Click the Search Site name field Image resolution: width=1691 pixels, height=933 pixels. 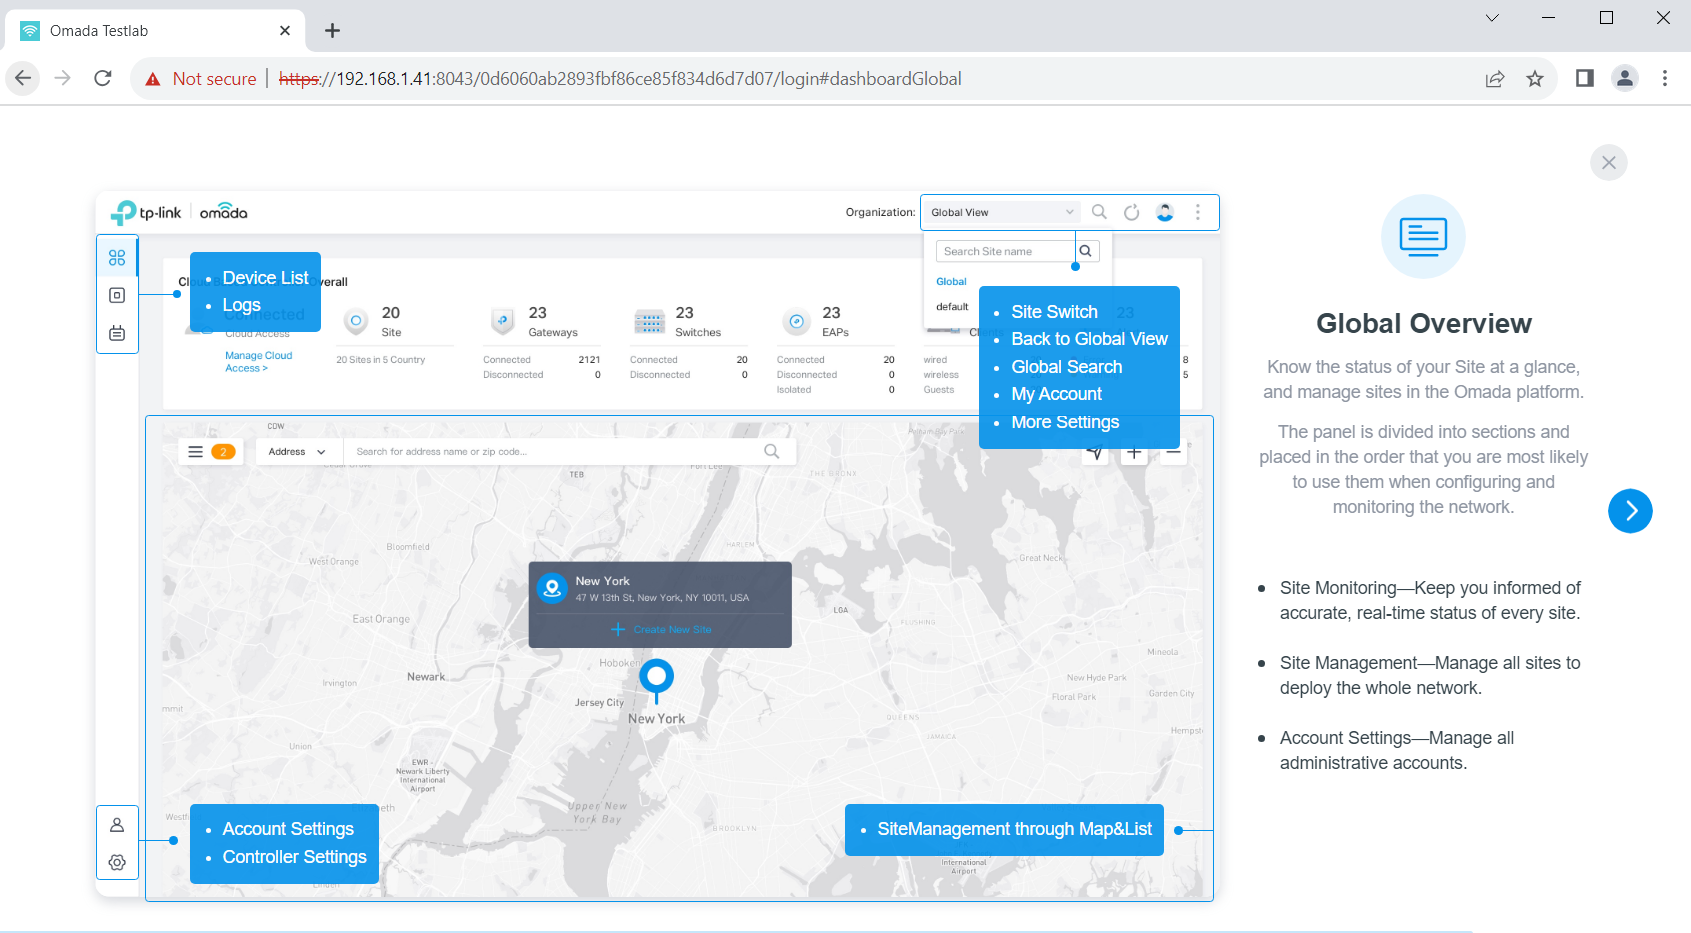tap(1005, 251)
